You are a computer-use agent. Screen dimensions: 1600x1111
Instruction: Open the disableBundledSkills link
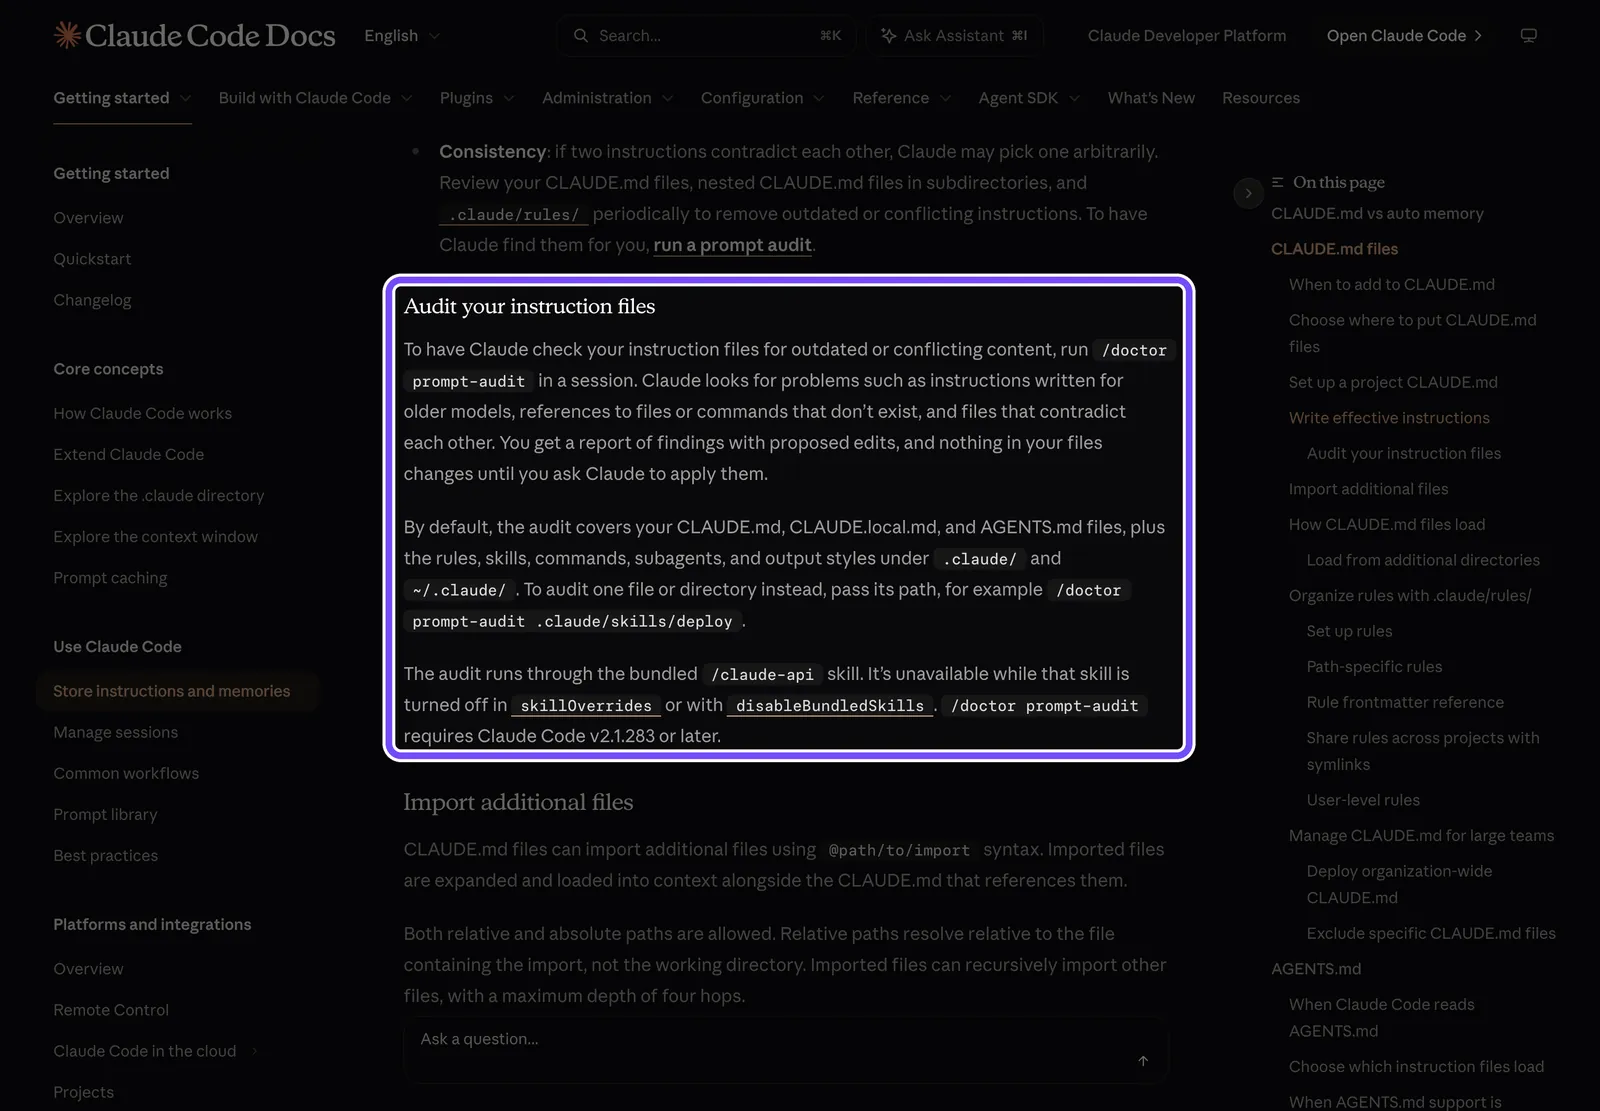tap(830, 706)
